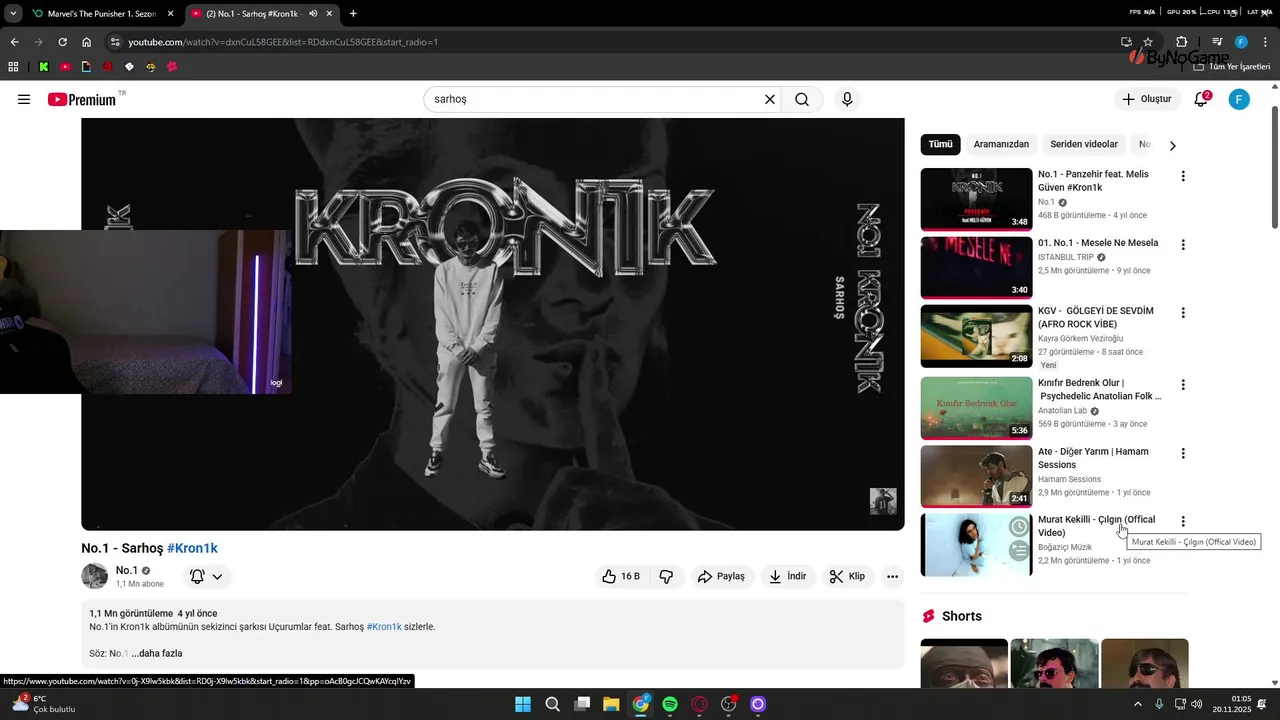Open the account avatar menu on YouTube
The width and height of the screenshot is (1280, 720).
[x=1239, y=99]
